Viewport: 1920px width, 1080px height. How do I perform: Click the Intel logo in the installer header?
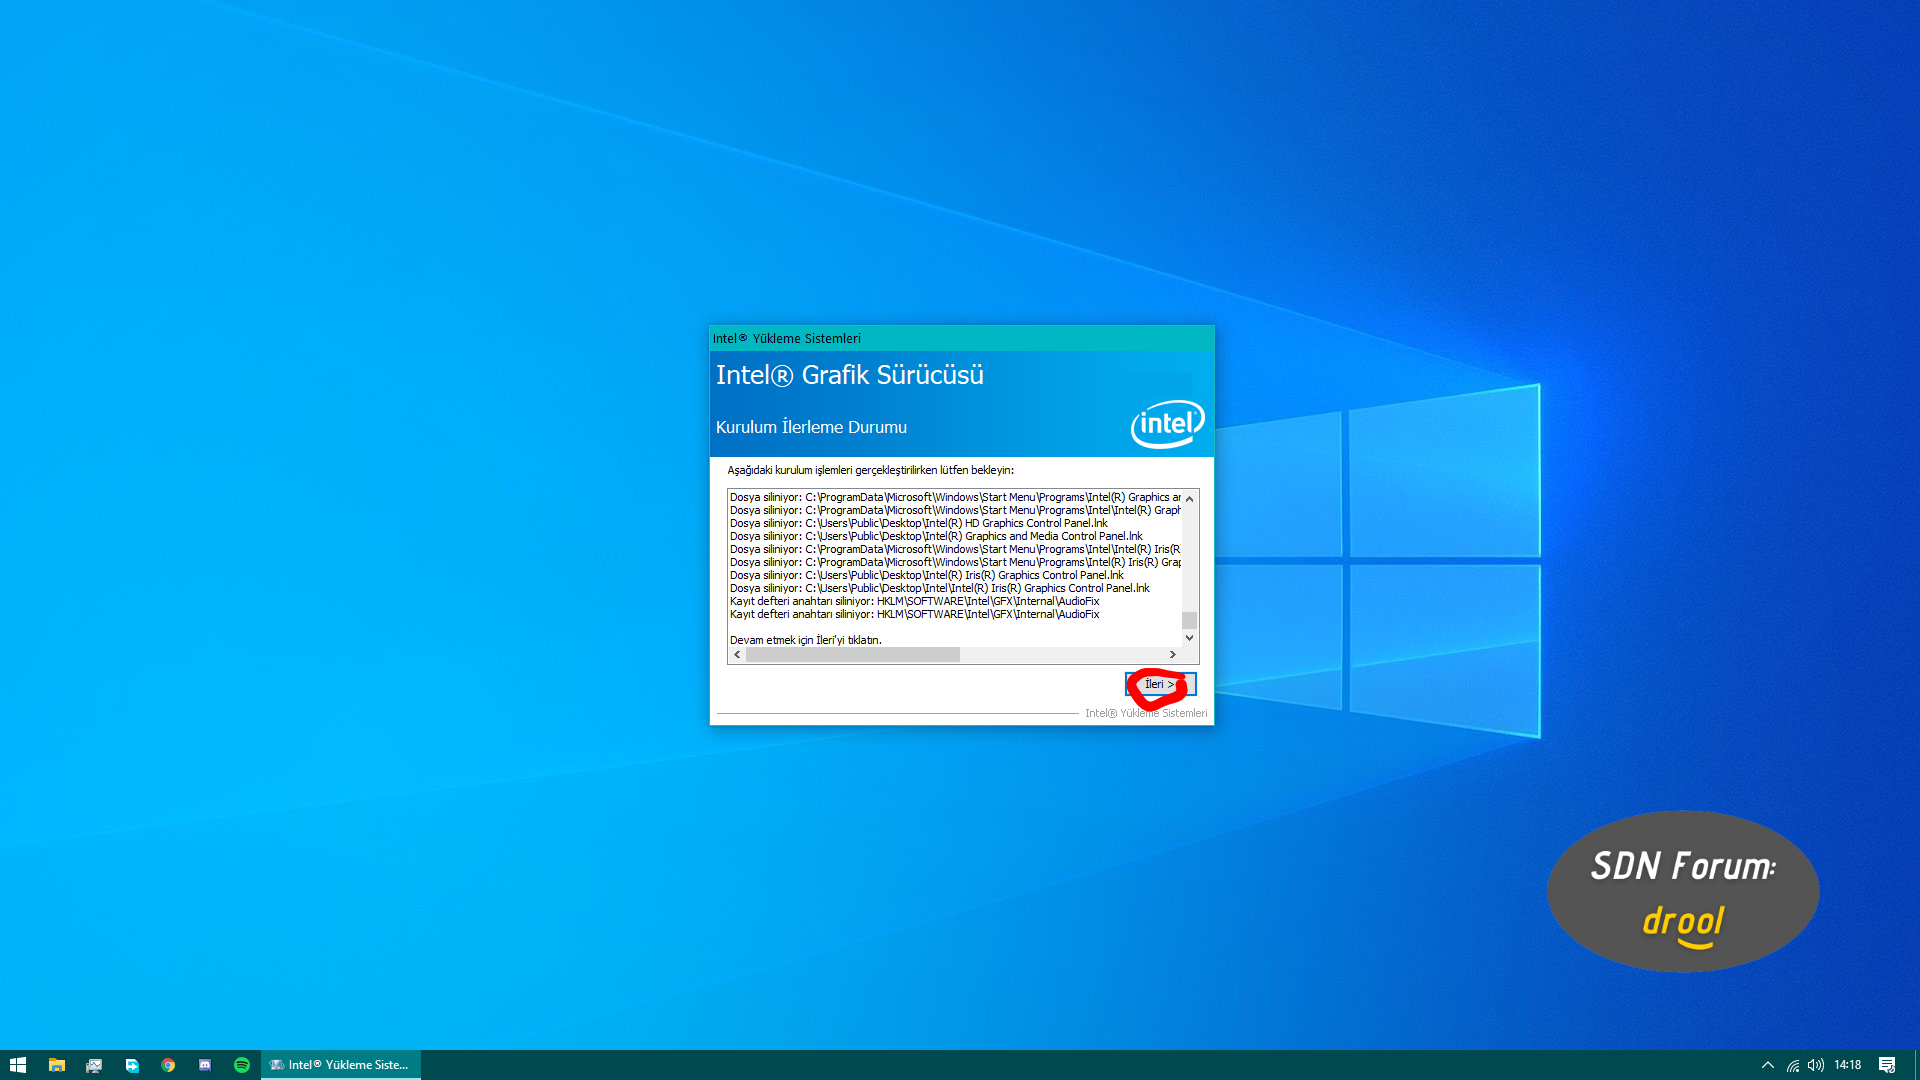coord(1167,424)
